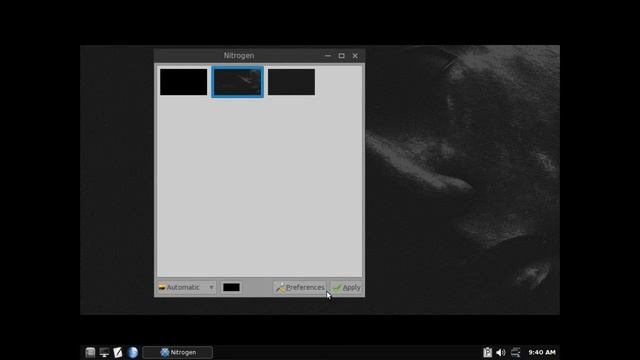Select the third dark gray wallpaper thumbnail
This screenshot has width=640, height=360.
(x=291, y=82)
